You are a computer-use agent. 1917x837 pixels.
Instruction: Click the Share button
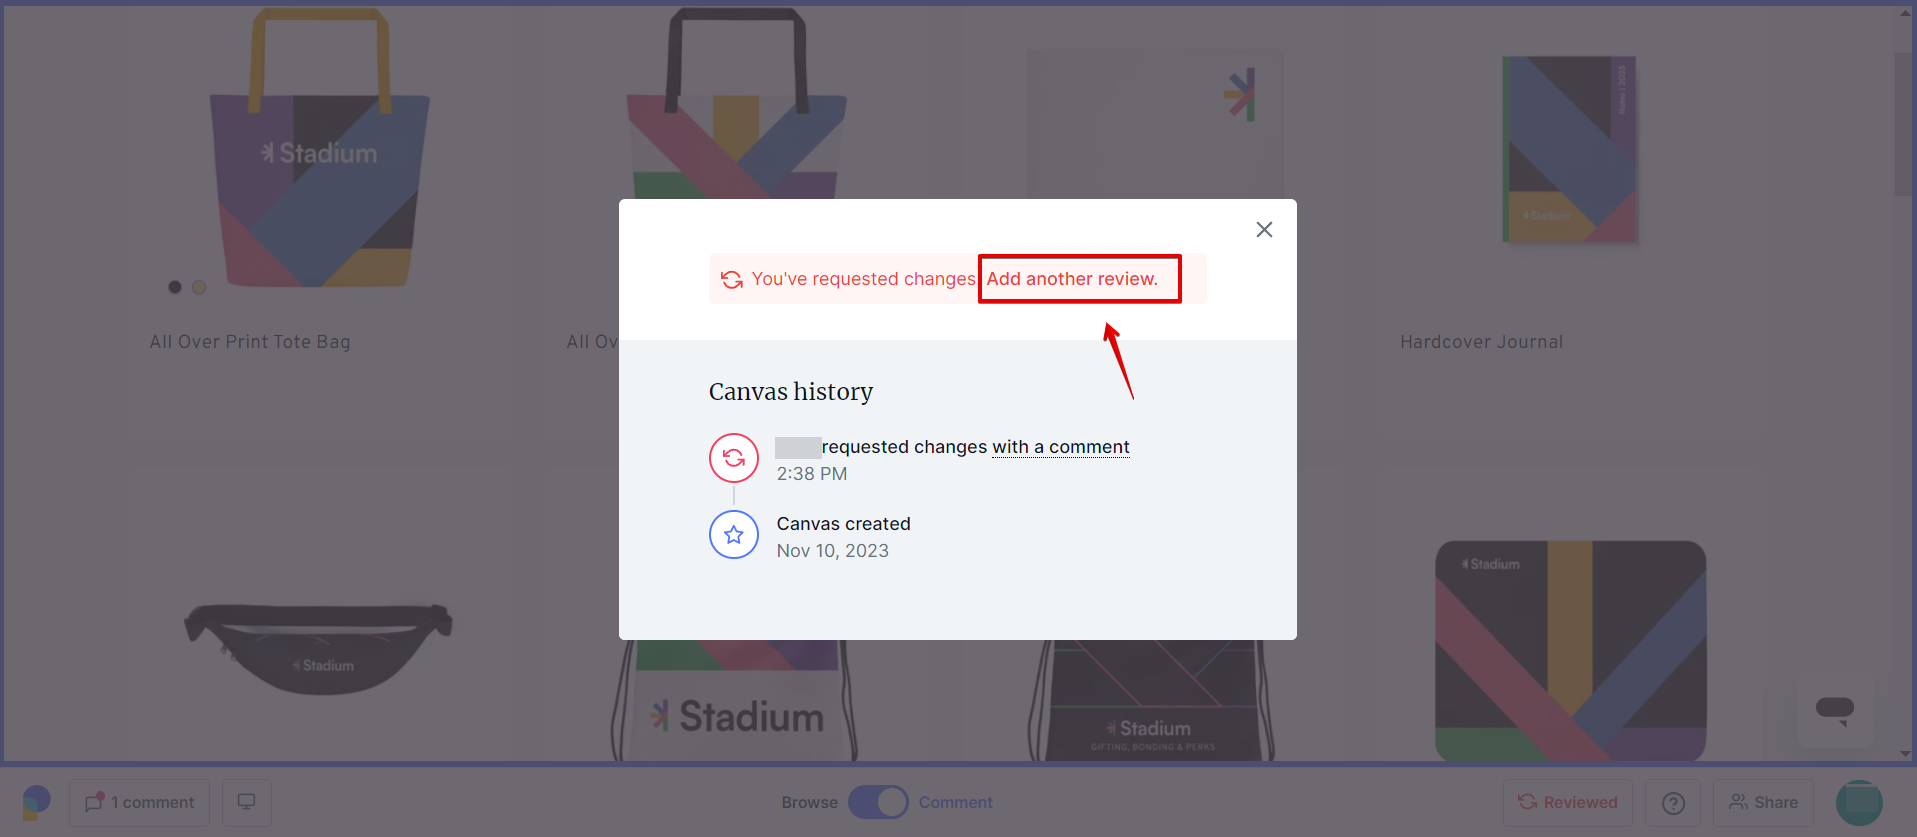coord(1763,802)
